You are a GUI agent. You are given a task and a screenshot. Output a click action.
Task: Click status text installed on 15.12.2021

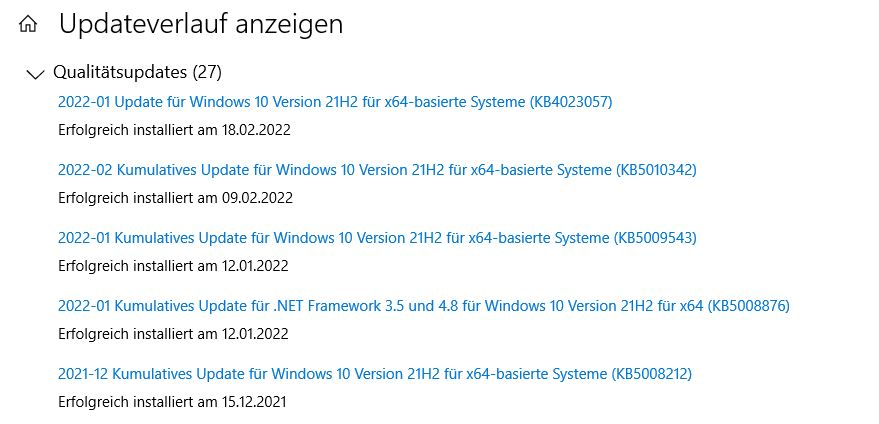(x=173, y=402)
